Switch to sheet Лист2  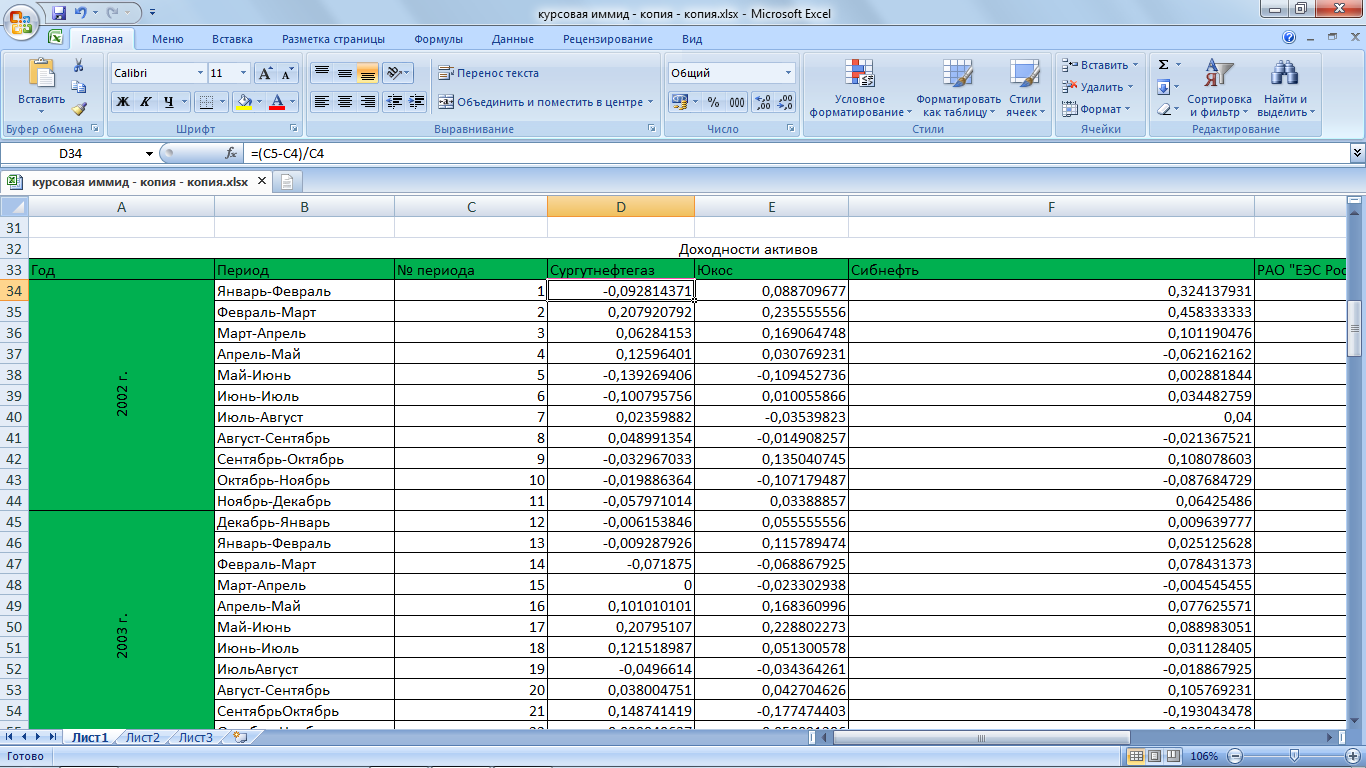click(x=143, y=737)
